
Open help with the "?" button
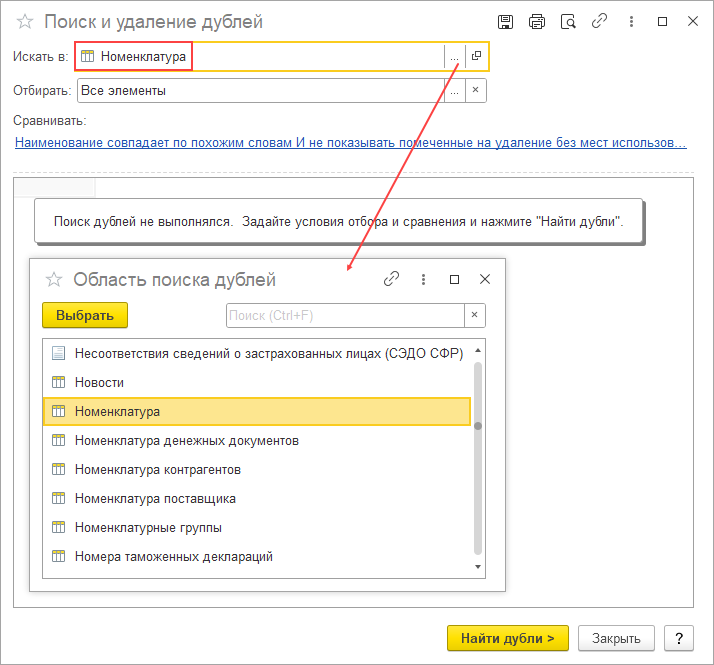(x=678, y=638)
